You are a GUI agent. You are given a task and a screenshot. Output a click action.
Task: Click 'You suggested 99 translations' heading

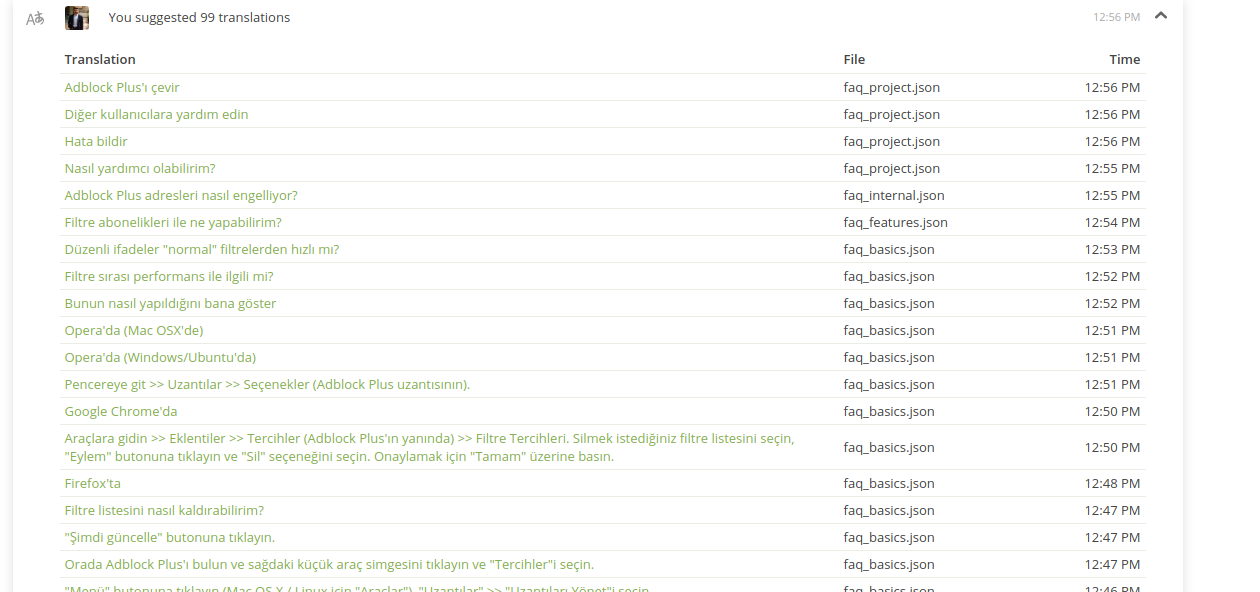(x=199, y=17)
